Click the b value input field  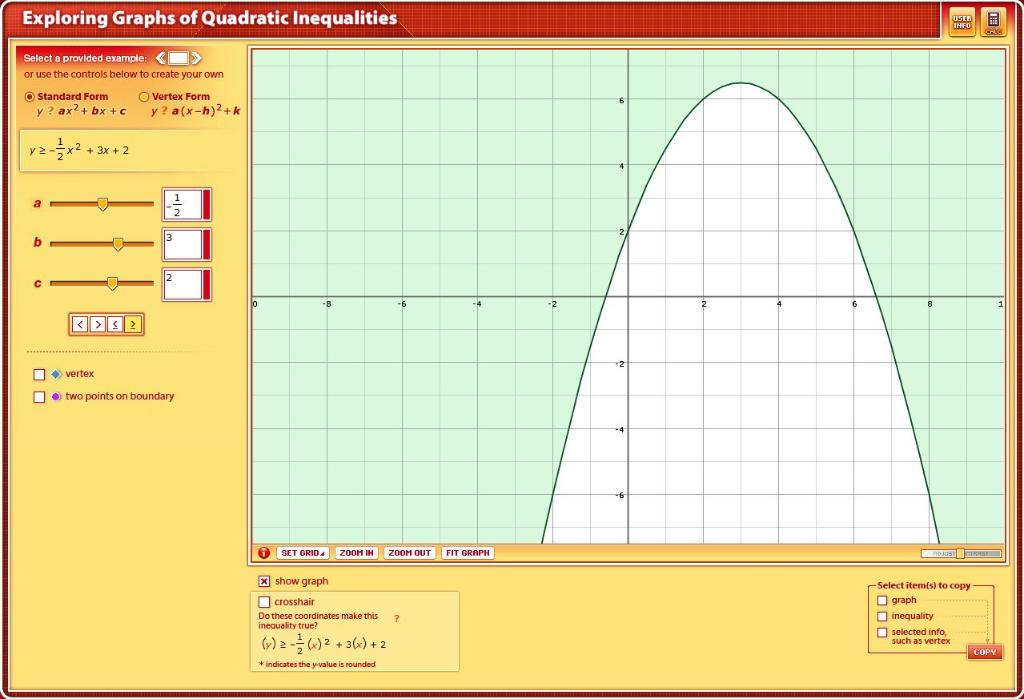pos(183,244)
